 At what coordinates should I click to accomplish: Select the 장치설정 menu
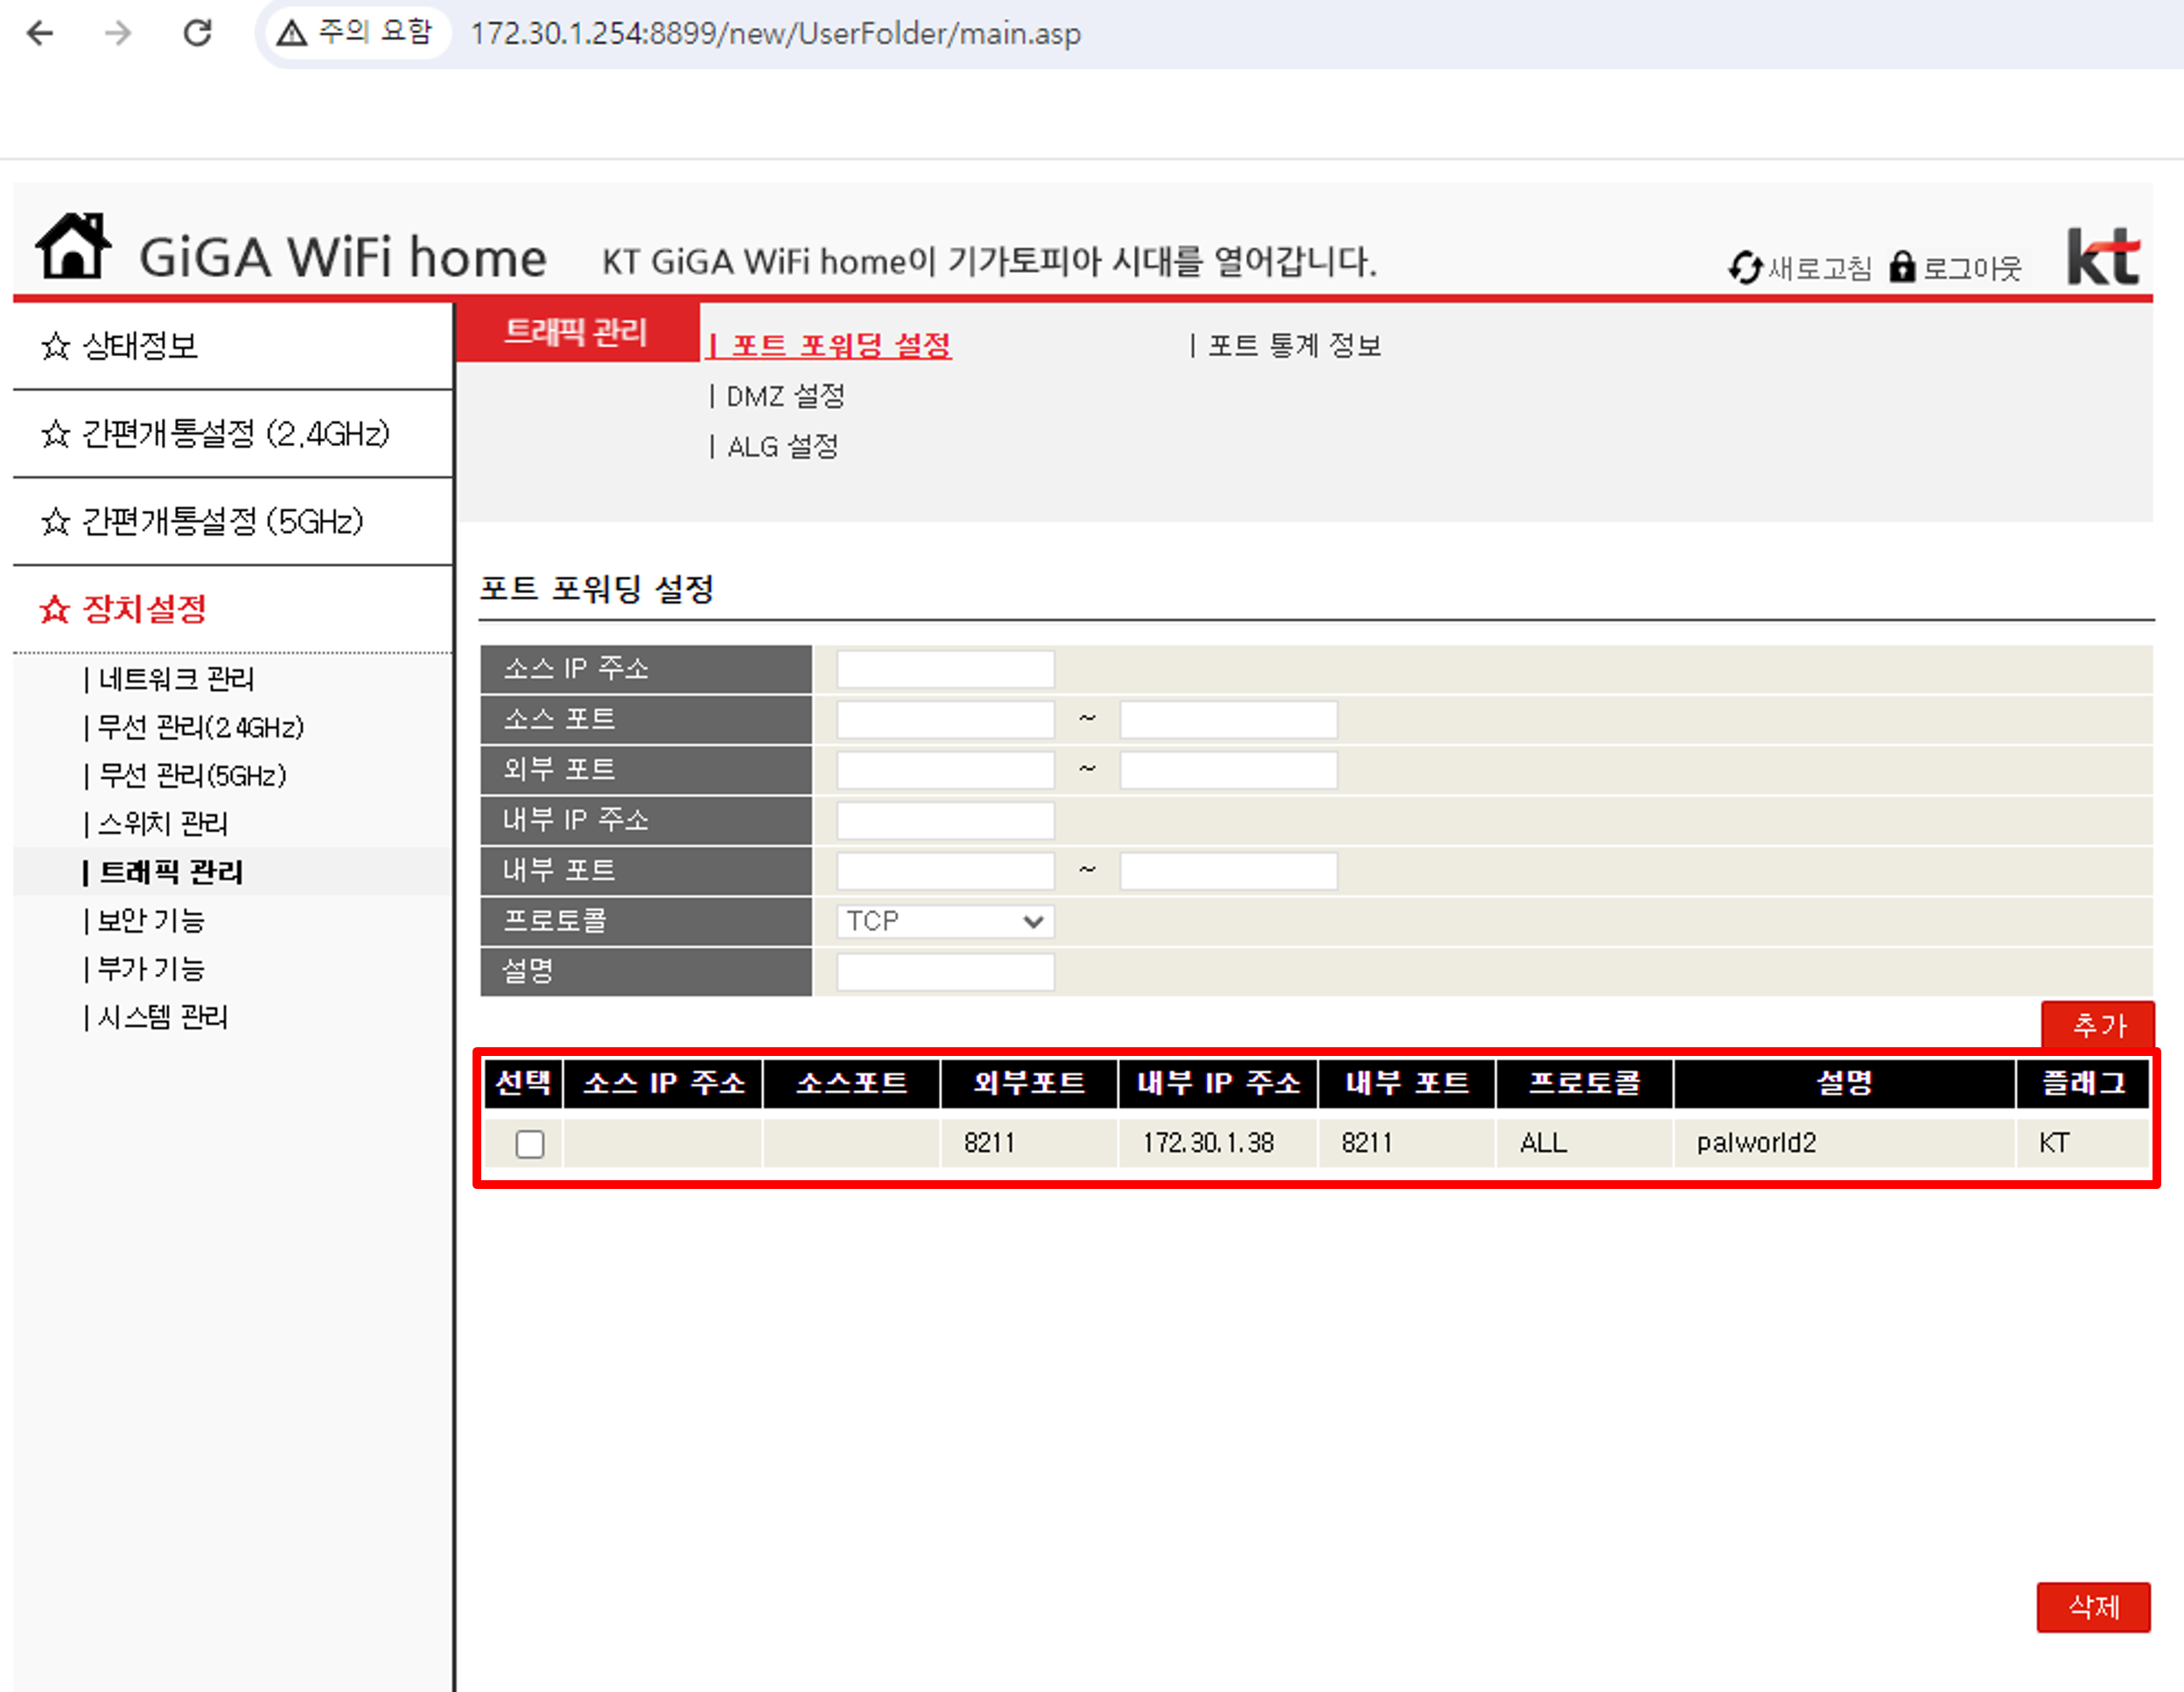coord(144,609)
